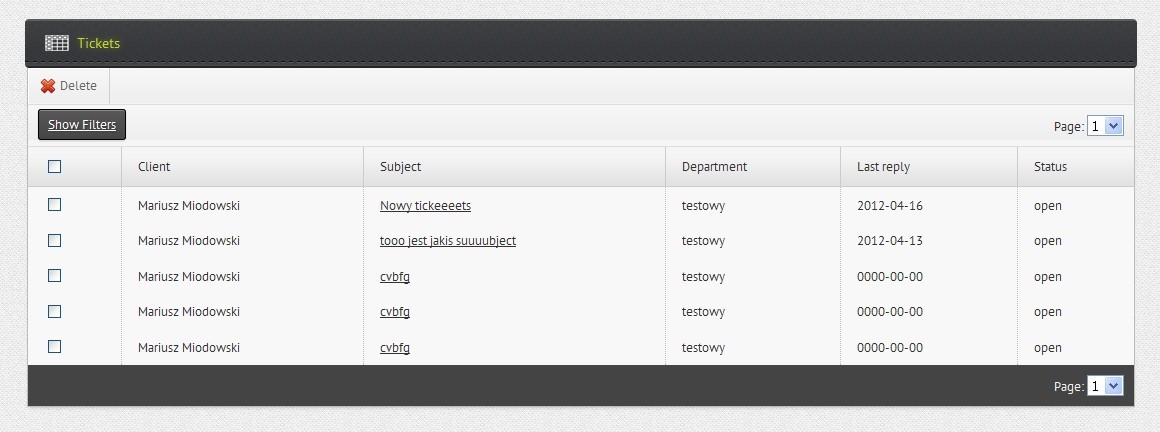This screenshot has width=1160, height=432.
Task: Click the Tickets table grid icon
Action: click(x=56, y=43)
